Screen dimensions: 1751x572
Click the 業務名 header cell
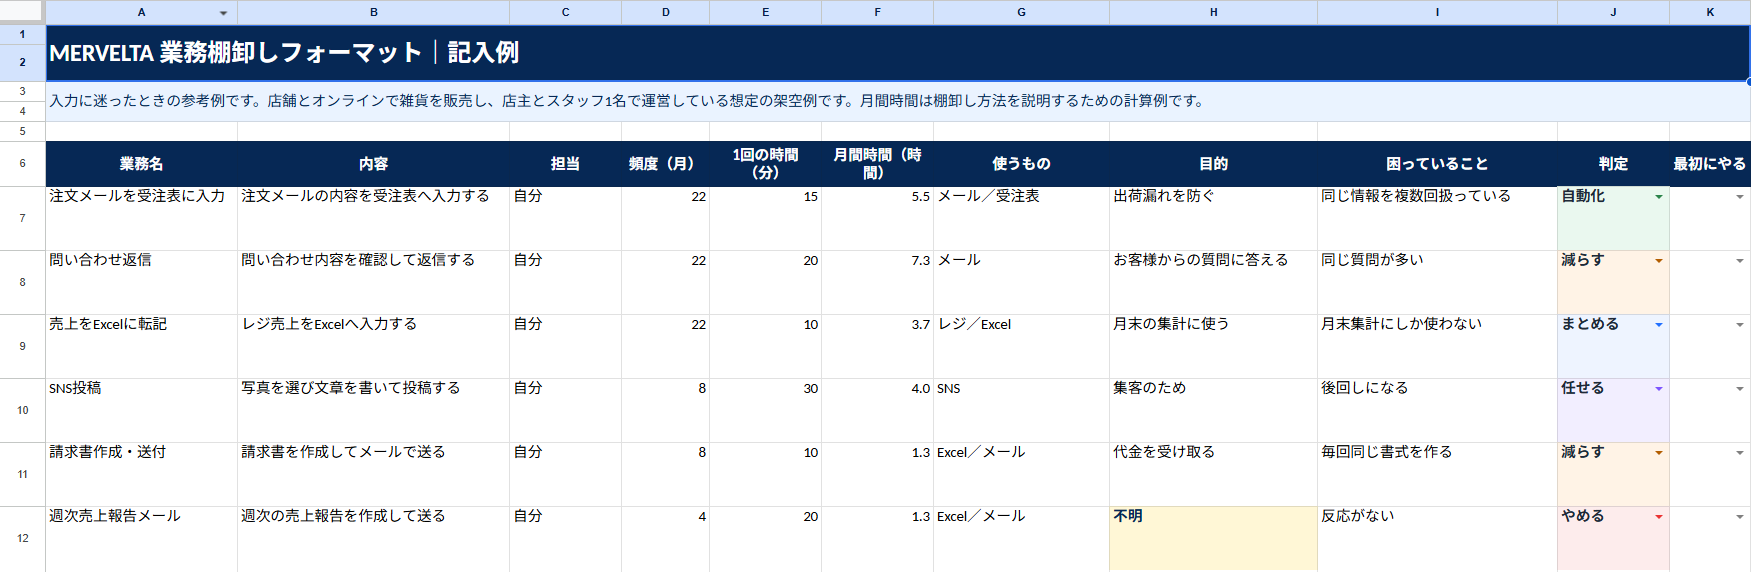pos(141,164)
